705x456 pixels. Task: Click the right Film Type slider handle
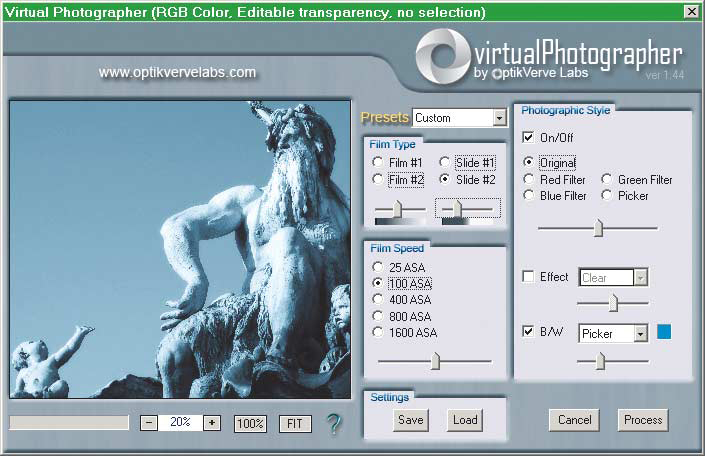pos(457,209)
